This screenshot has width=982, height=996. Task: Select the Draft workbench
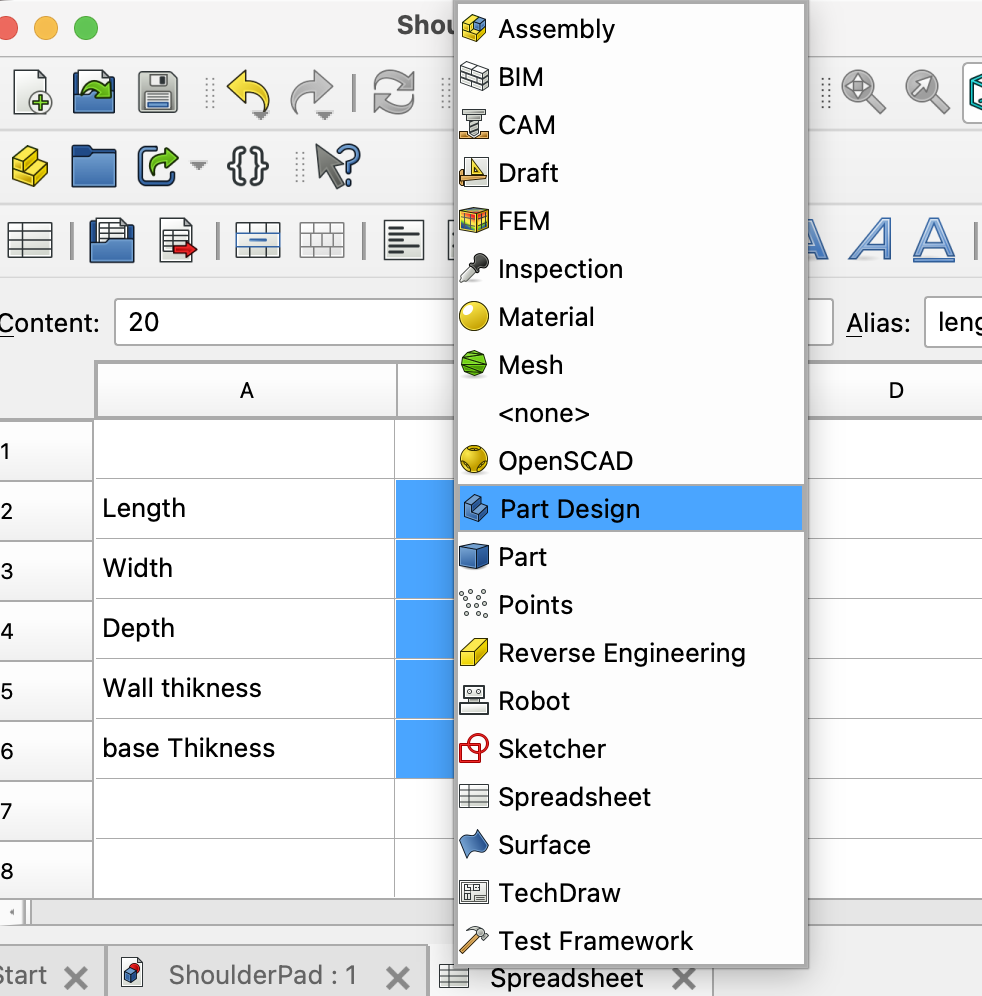tap(631, 173)
